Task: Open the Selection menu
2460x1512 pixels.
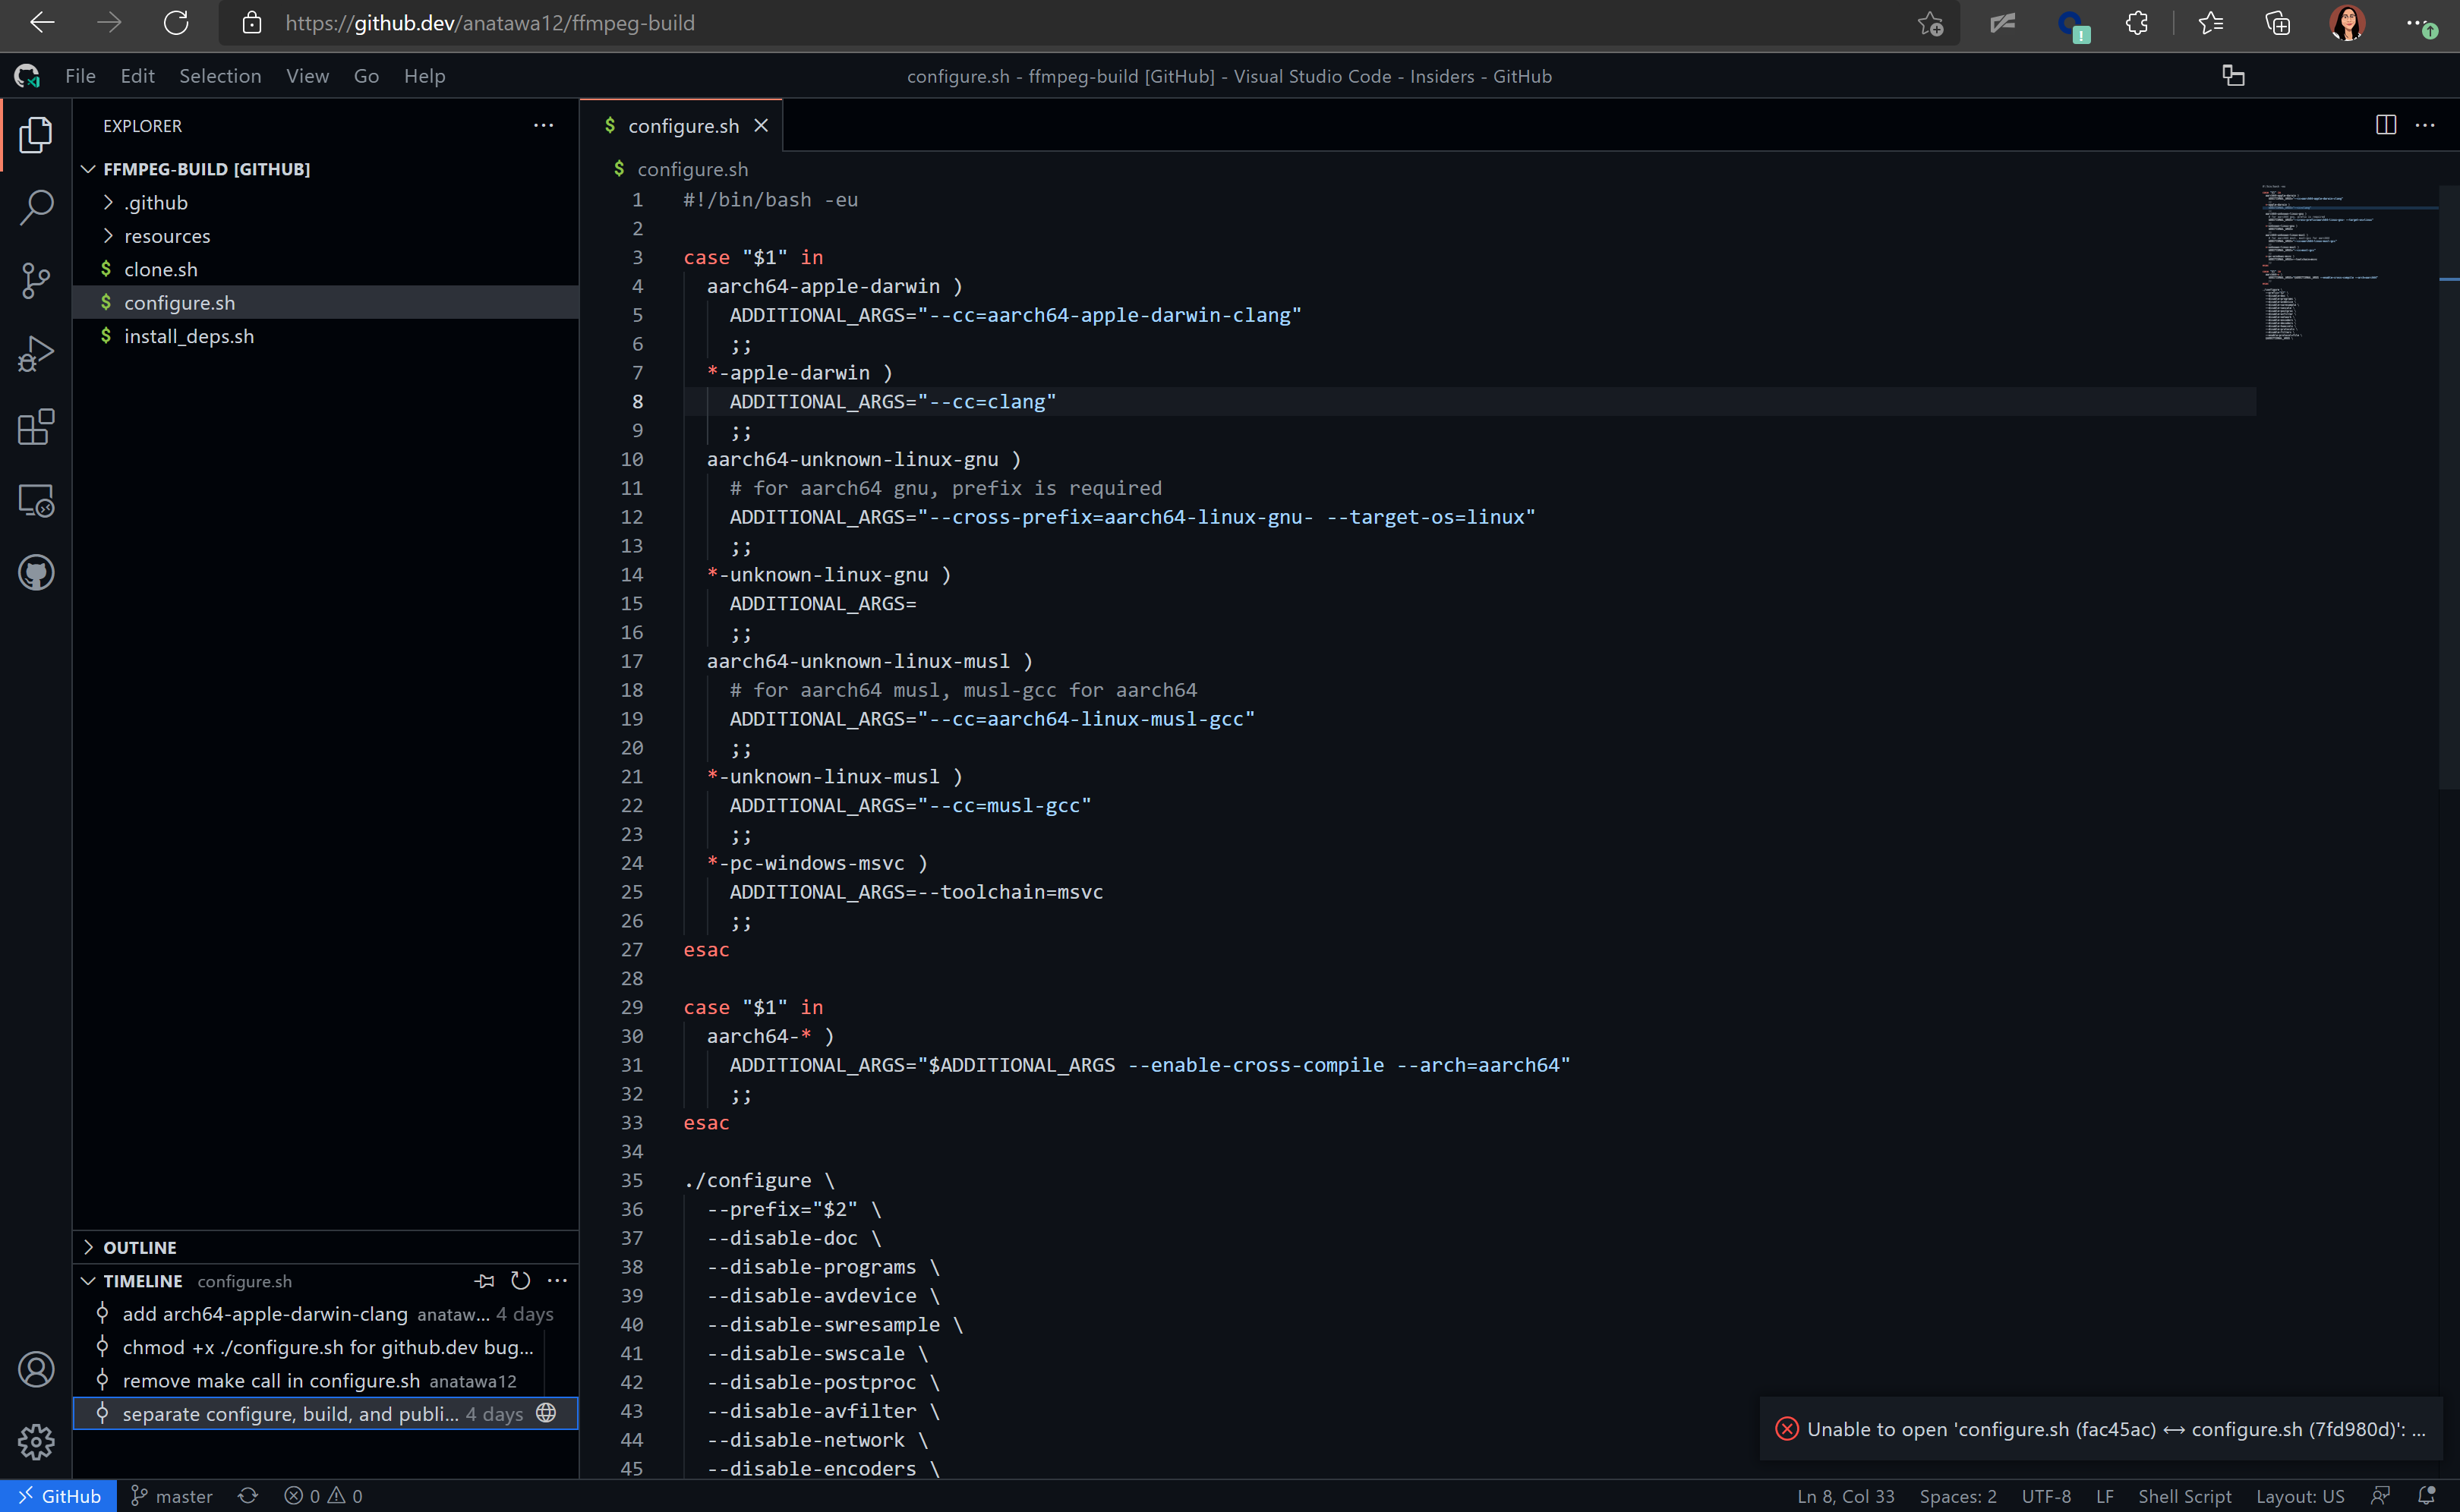Action: [220, 76]
